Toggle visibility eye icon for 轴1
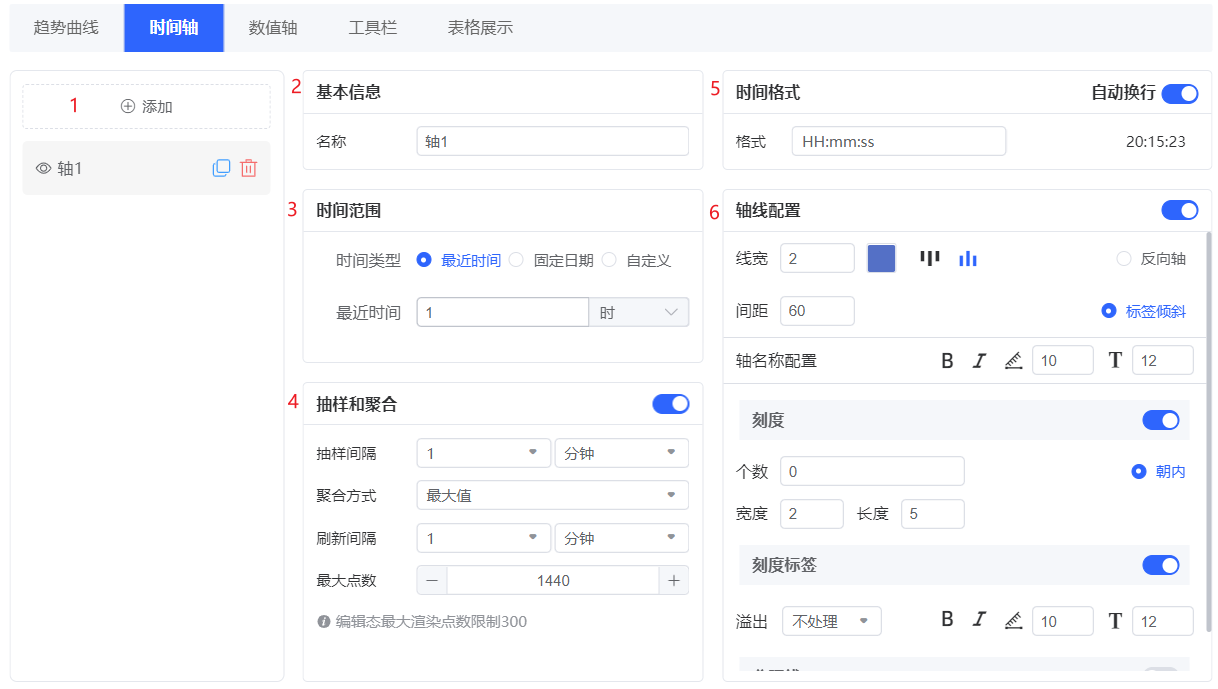The height and width of the screenshot is (689, 1218). pos(43,169)
